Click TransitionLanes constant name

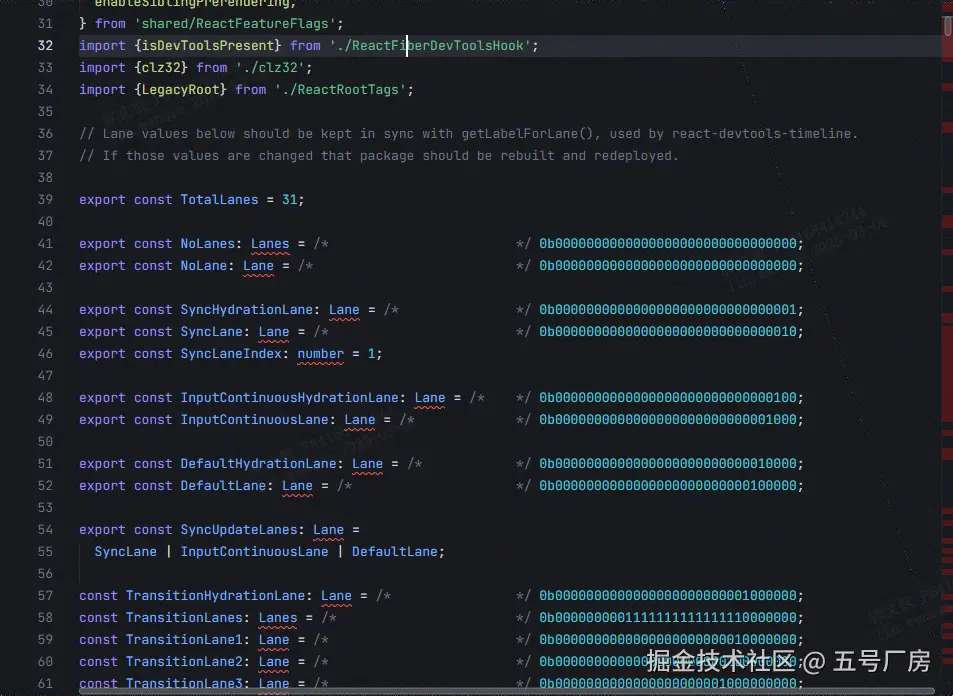184,618
